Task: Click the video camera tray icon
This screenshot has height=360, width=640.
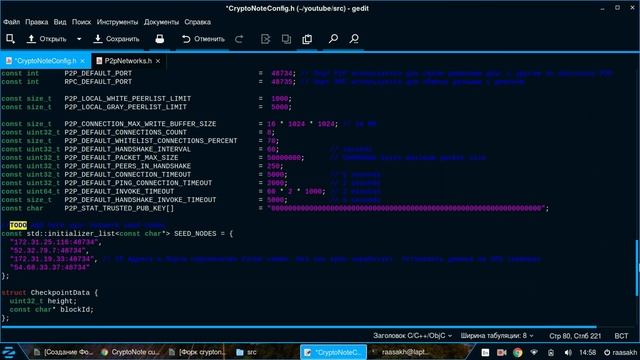Action: click(502, 352)
